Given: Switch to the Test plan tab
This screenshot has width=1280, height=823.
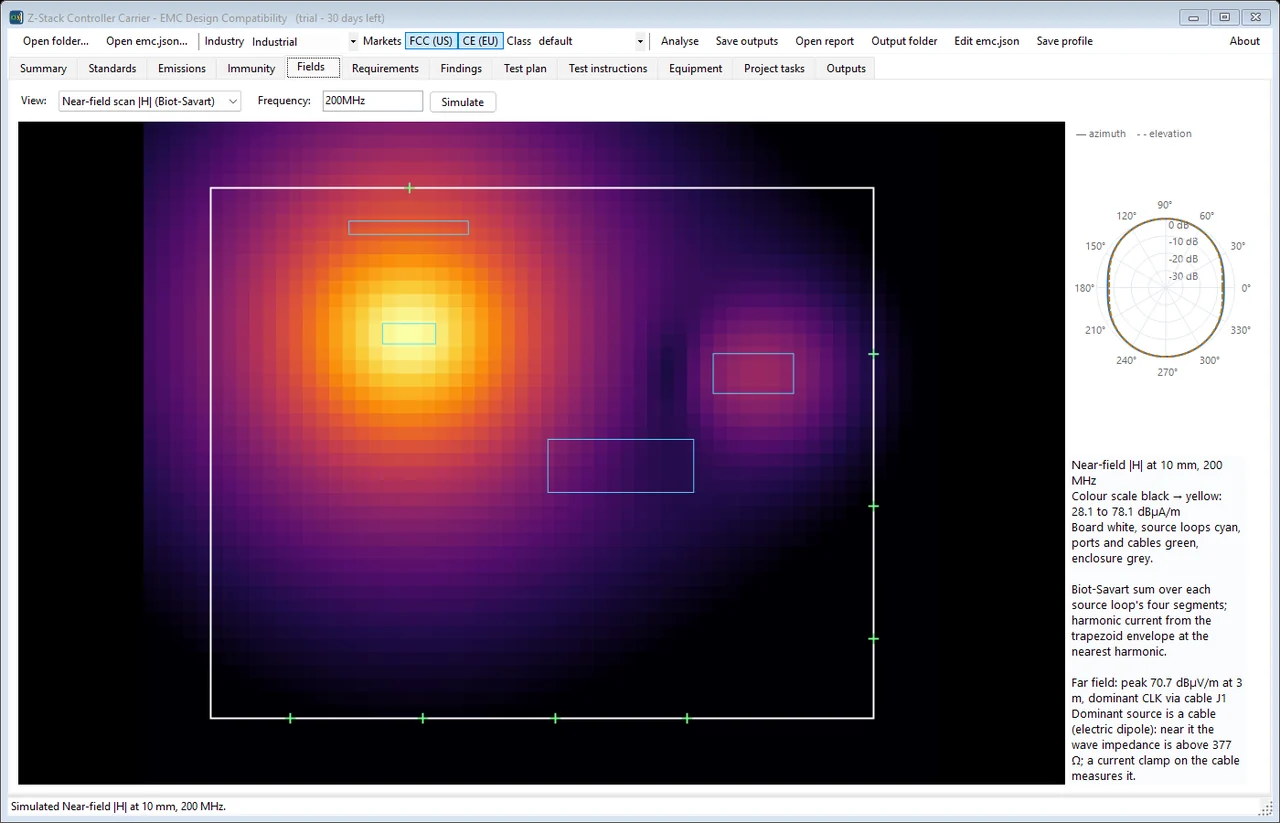Looking at the screenshot, I should coord(525,68).
